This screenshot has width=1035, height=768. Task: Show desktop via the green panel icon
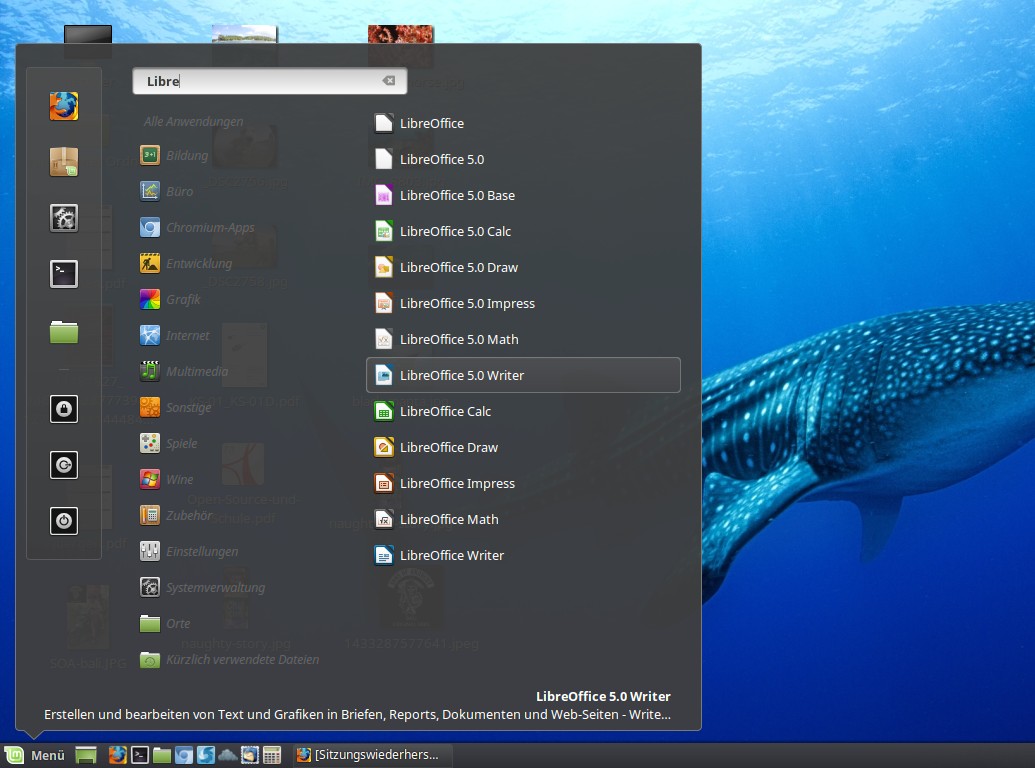86,755
